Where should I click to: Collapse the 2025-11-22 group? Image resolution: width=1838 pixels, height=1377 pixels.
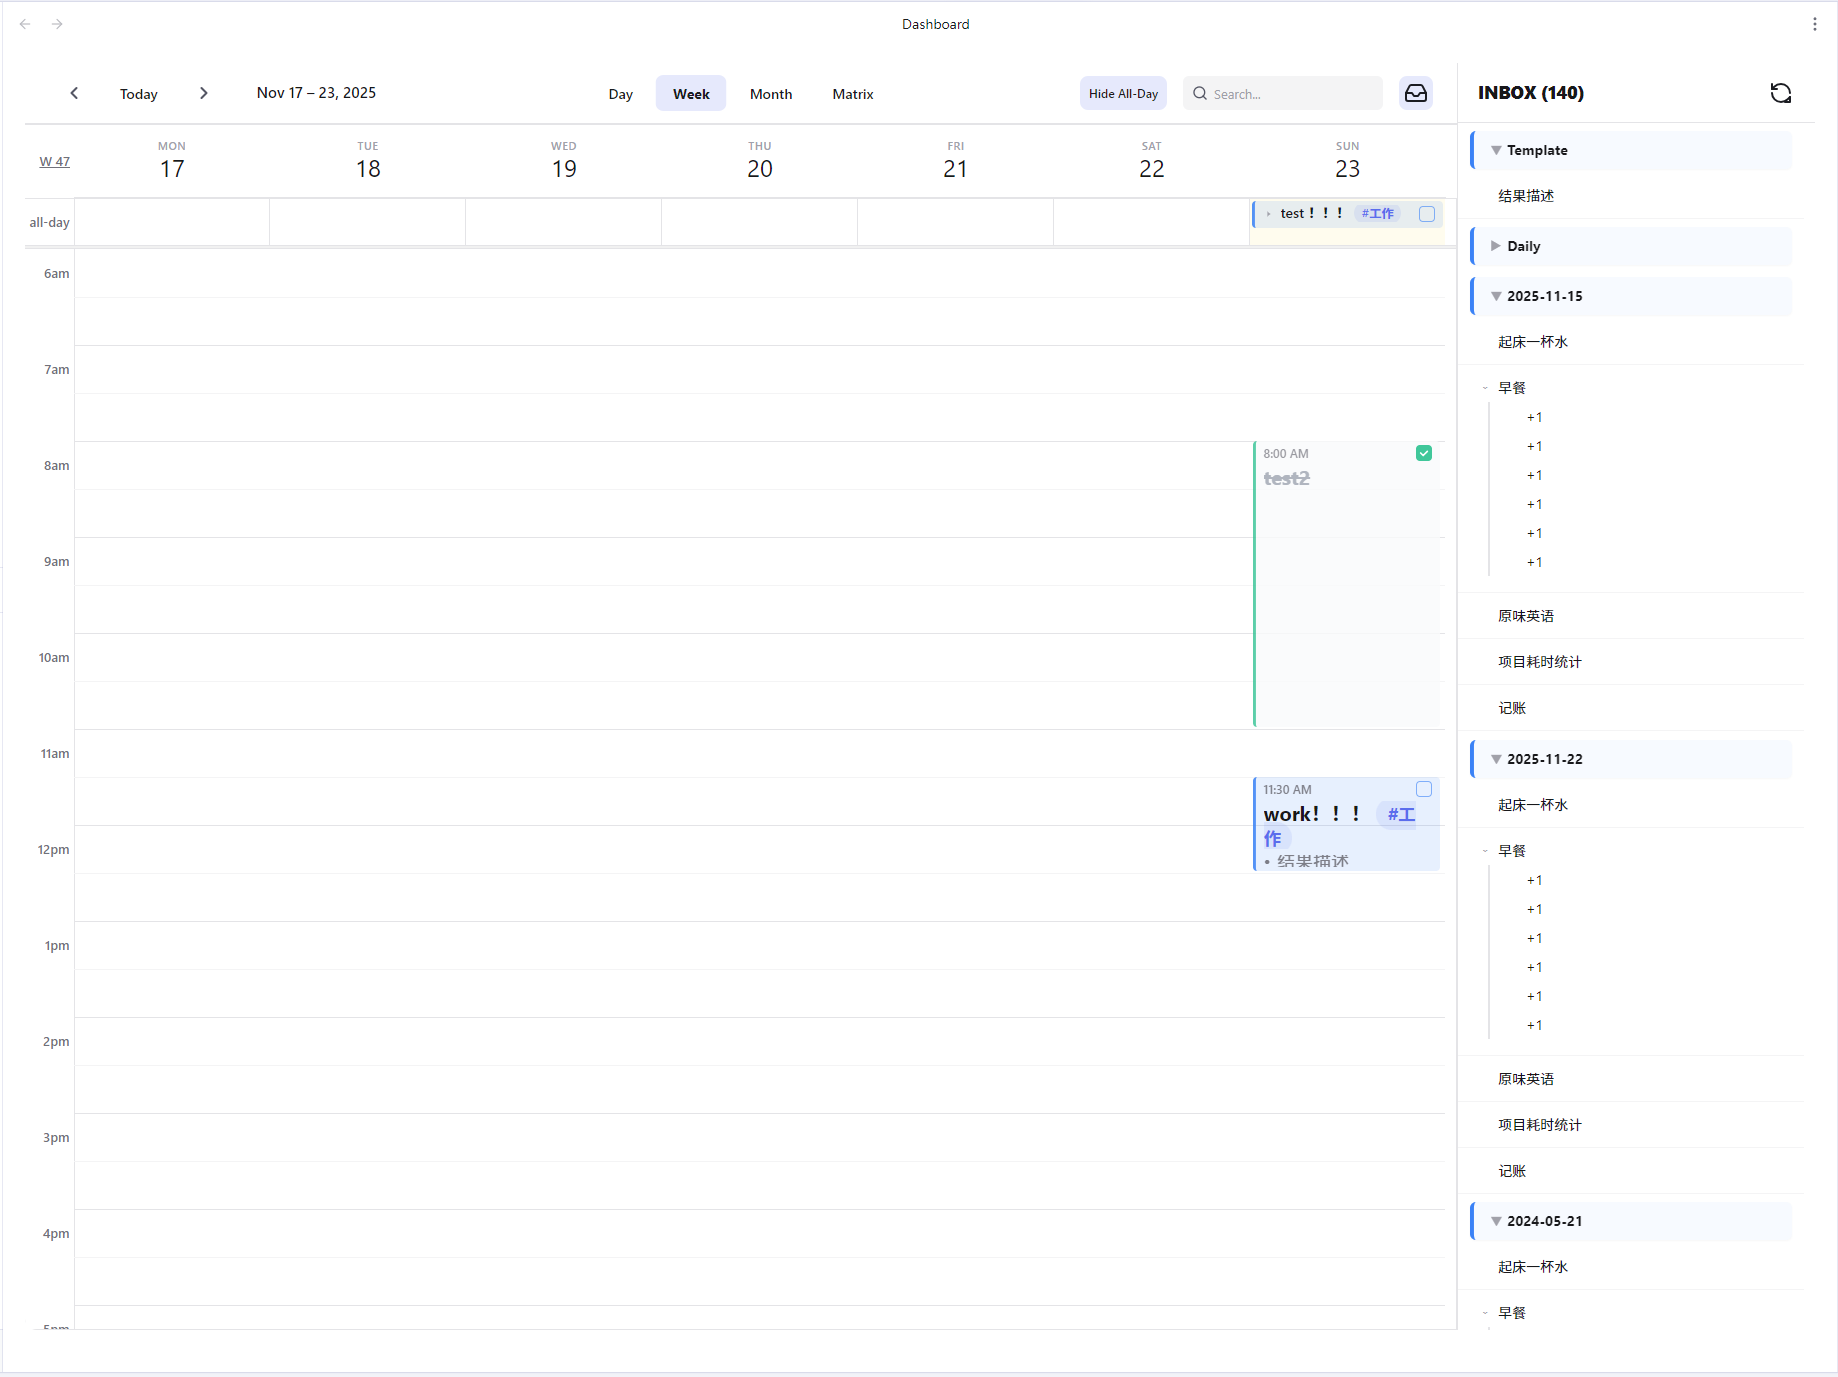tap(1496, 758)
